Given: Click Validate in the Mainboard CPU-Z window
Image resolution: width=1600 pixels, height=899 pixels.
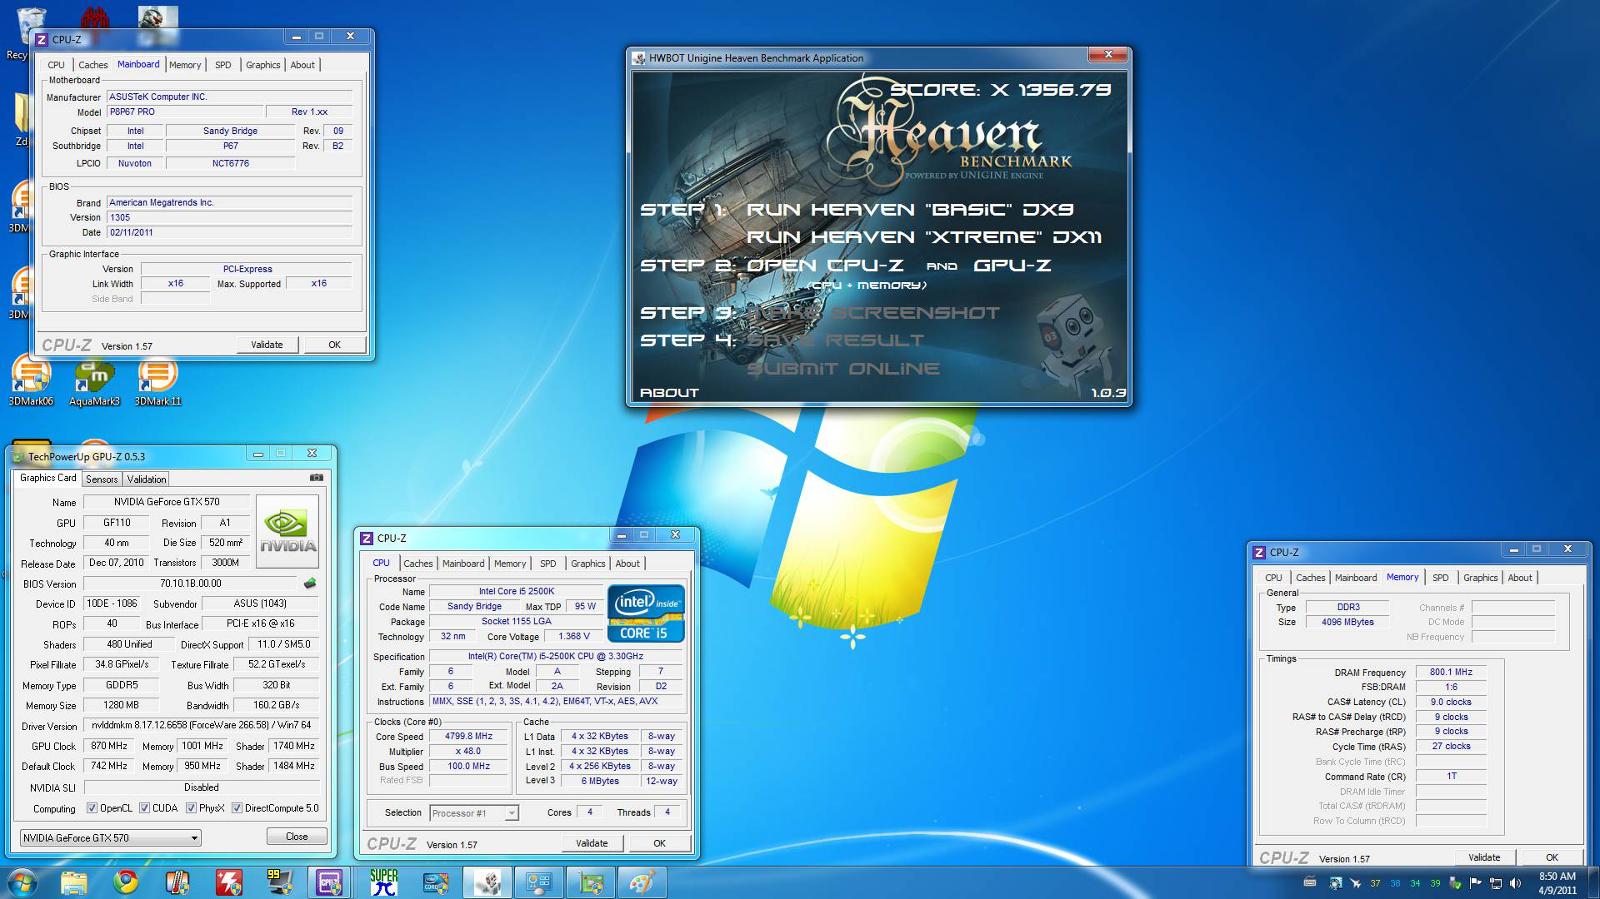Looking at the screenshot, I should click(x=266, y=345).
